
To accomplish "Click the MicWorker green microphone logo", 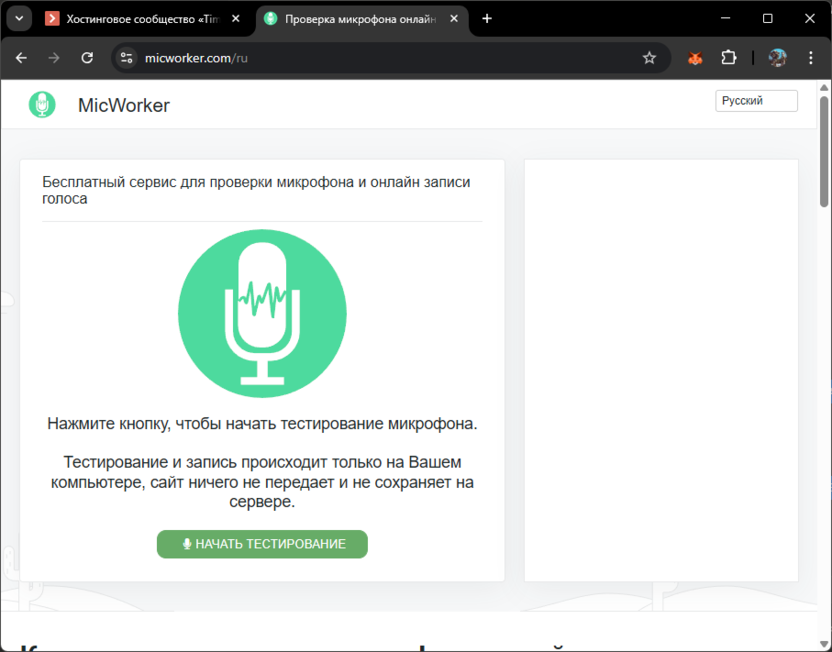I will point(42,105).
